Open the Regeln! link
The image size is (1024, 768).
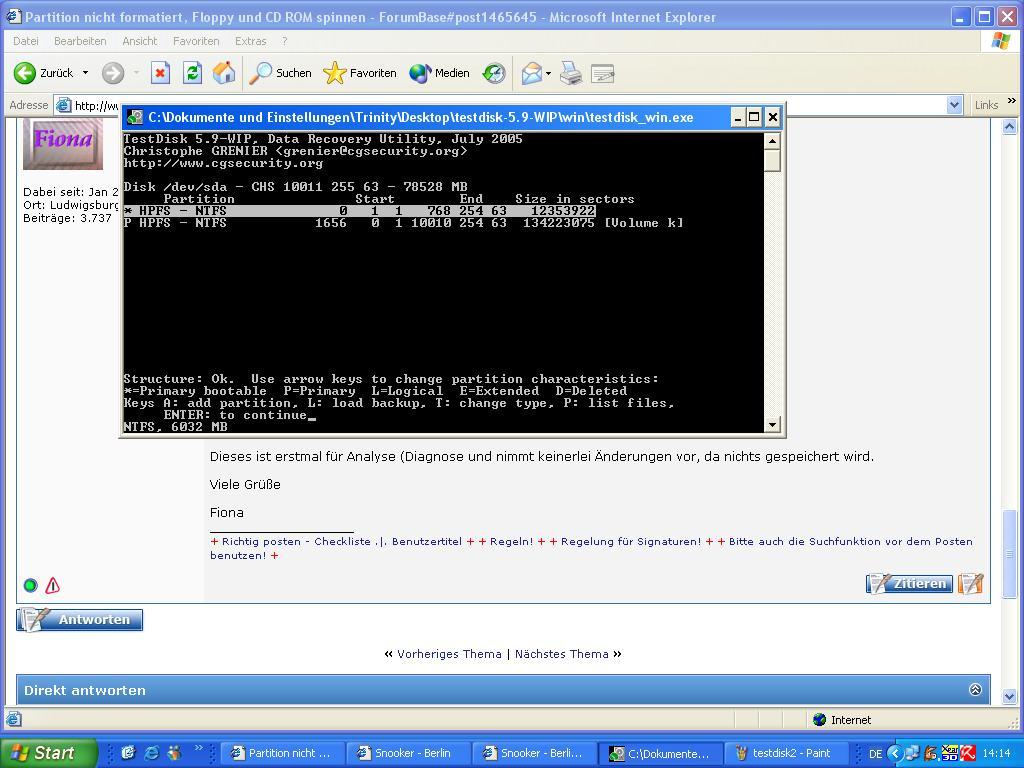pos(511,541)
